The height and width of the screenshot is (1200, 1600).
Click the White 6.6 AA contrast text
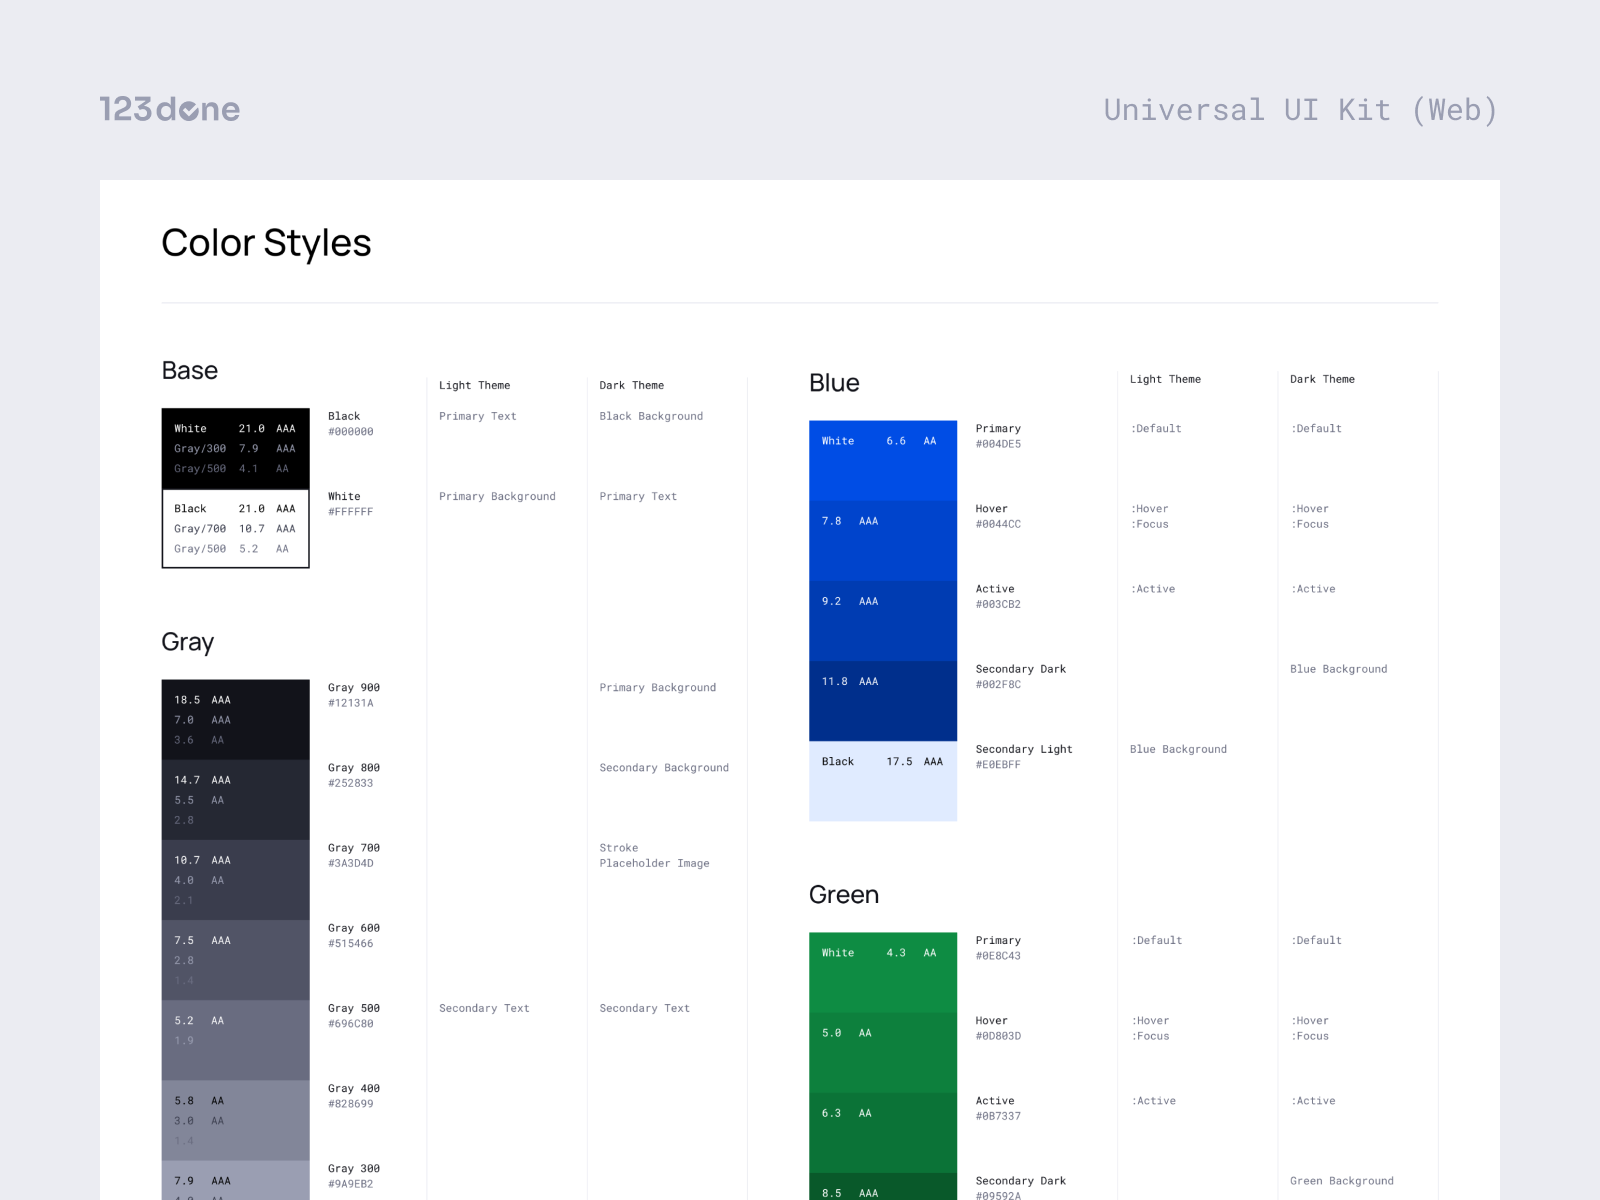[x=879, y=441]
